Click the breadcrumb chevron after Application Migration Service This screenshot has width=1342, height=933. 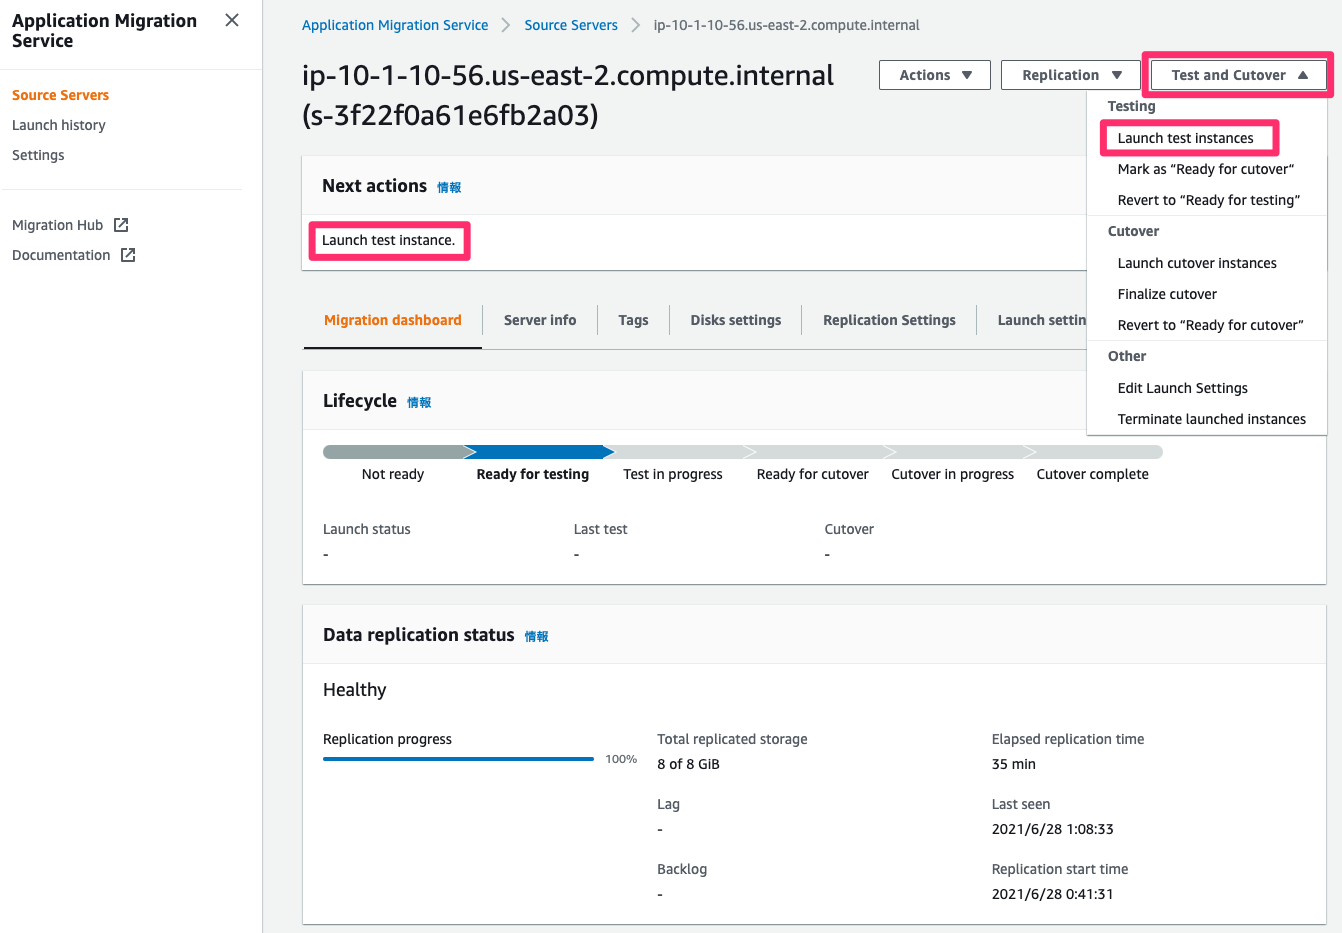[x=506, y=25]
